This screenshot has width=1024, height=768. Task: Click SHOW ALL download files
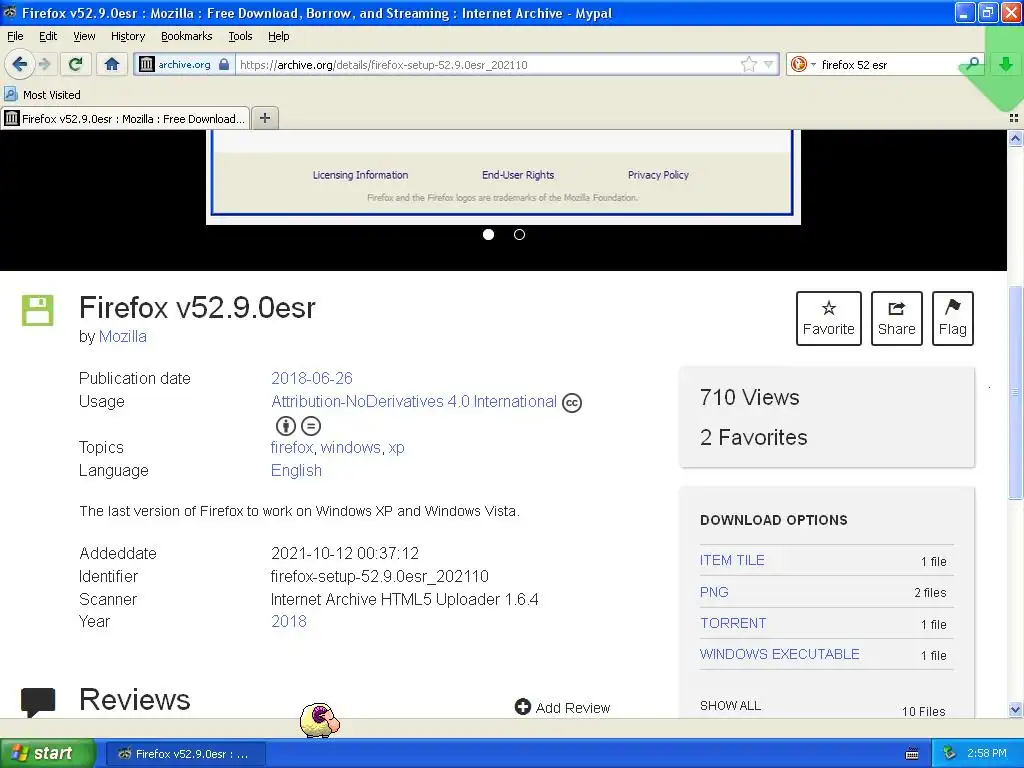tap(730, 705)
